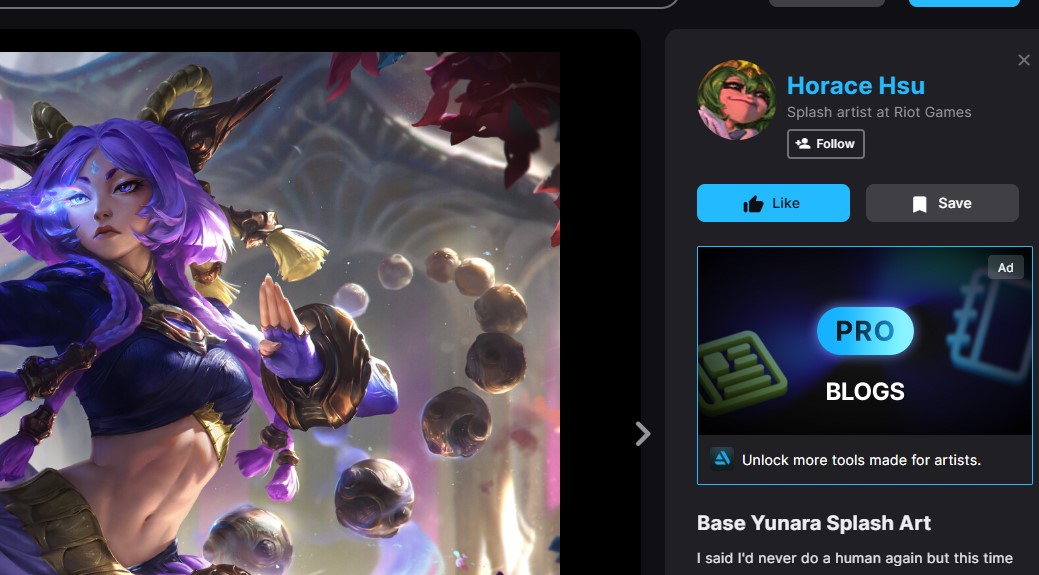
Task: Focus the search field at the top
Action: [331, 3]
